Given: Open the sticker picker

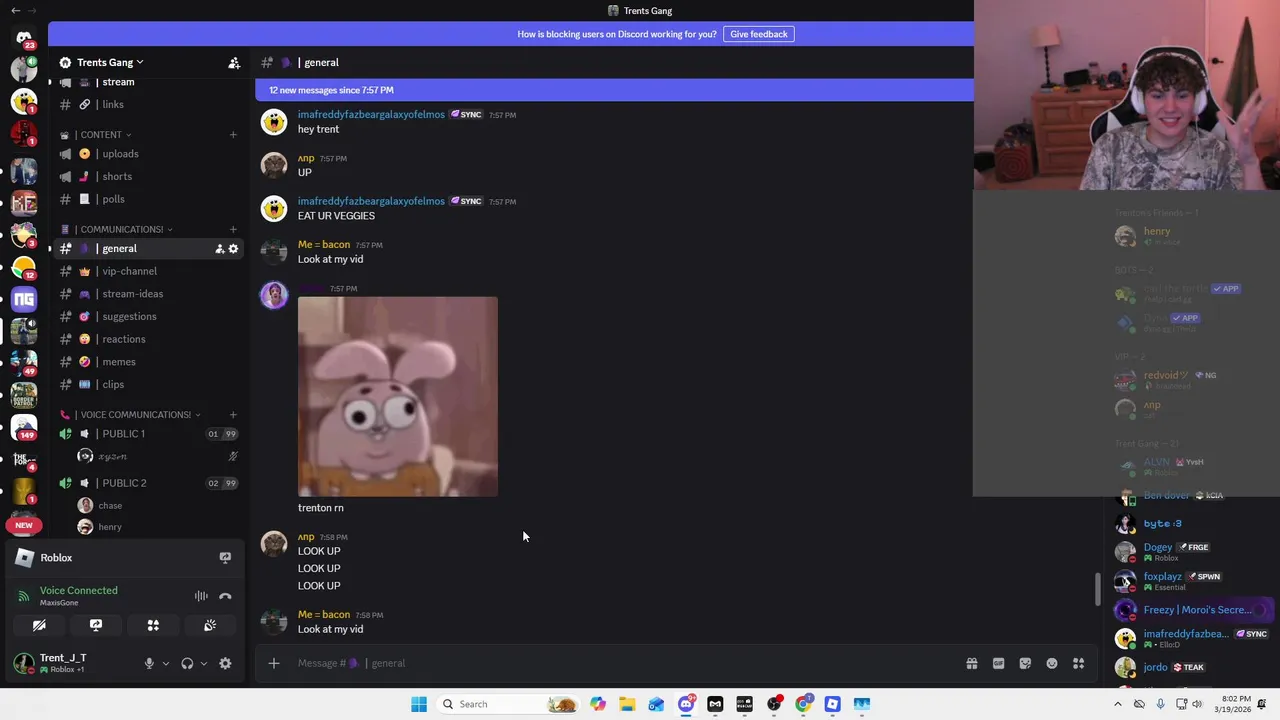Looking at the screenshot, I should point(1025,663).
